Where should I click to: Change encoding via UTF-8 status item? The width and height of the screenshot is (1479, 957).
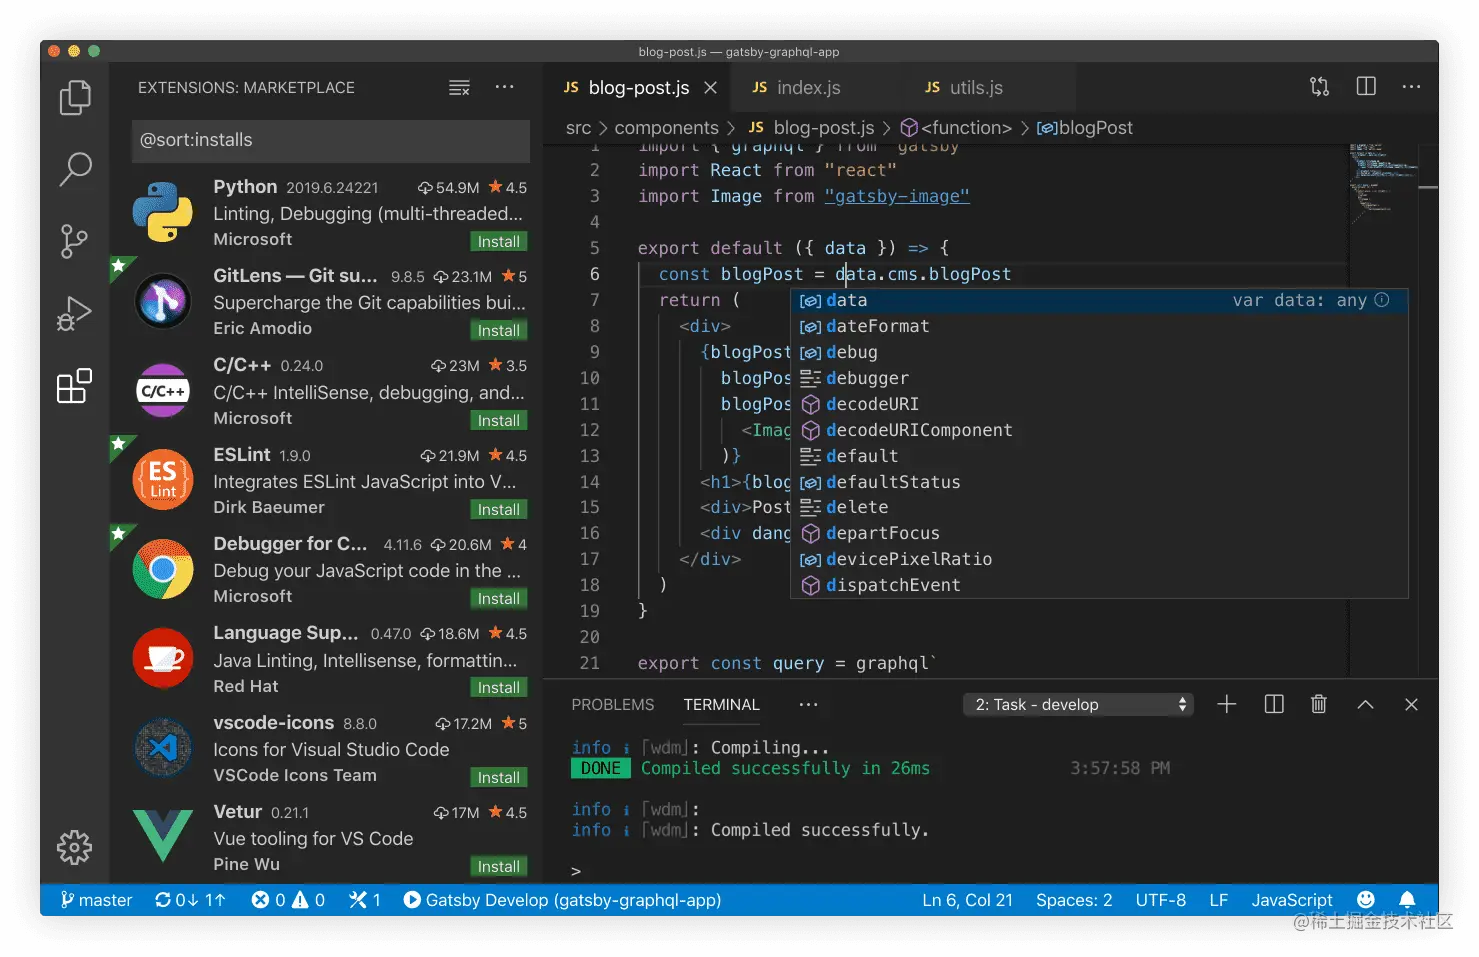click(x=1161, y=899)
